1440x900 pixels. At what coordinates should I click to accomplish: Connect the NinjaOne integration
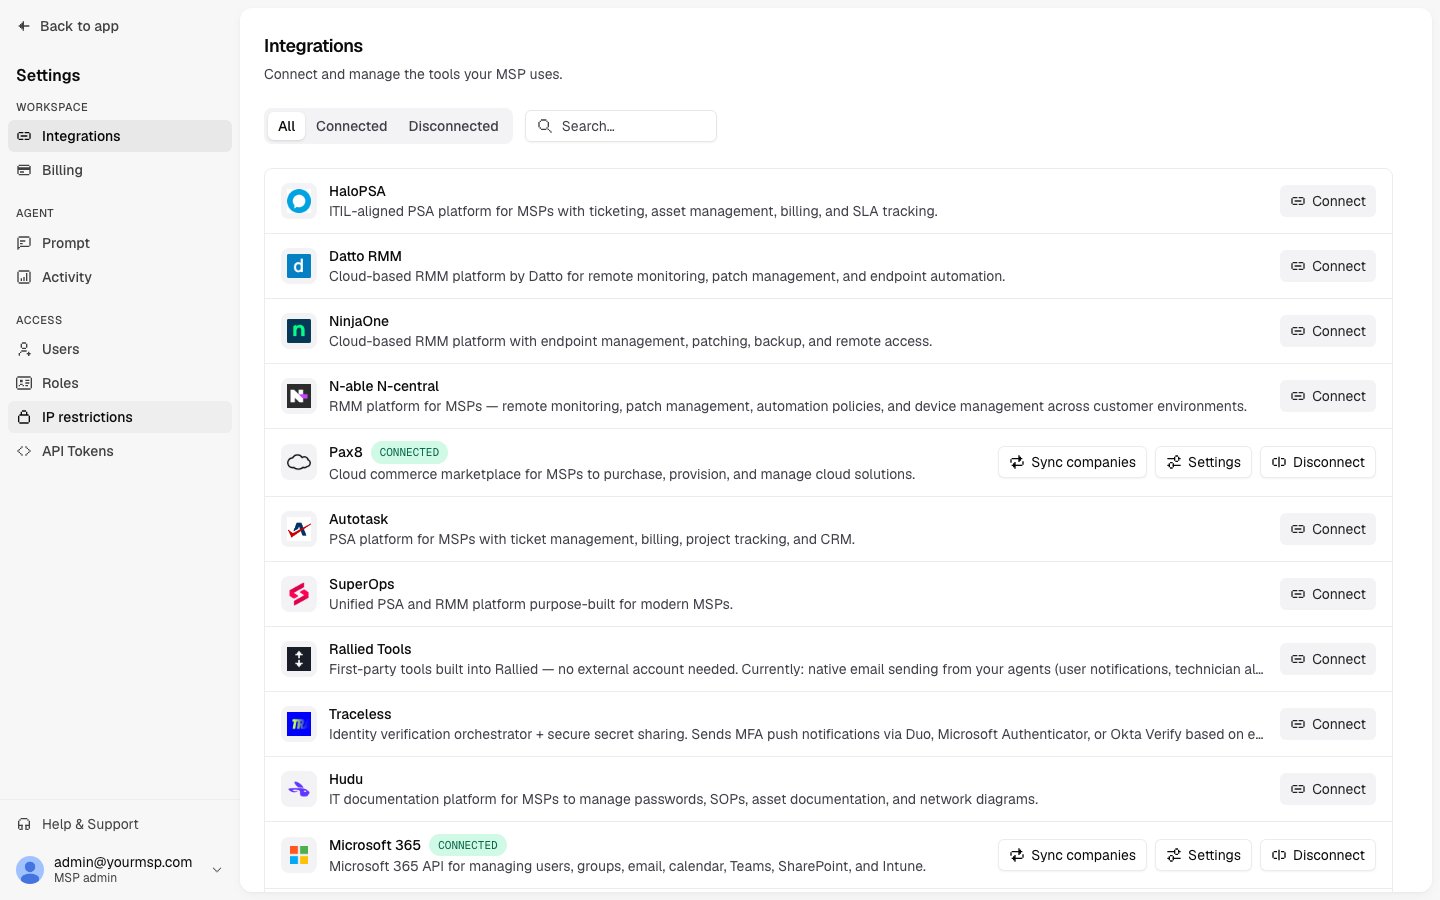point(1328,331)
